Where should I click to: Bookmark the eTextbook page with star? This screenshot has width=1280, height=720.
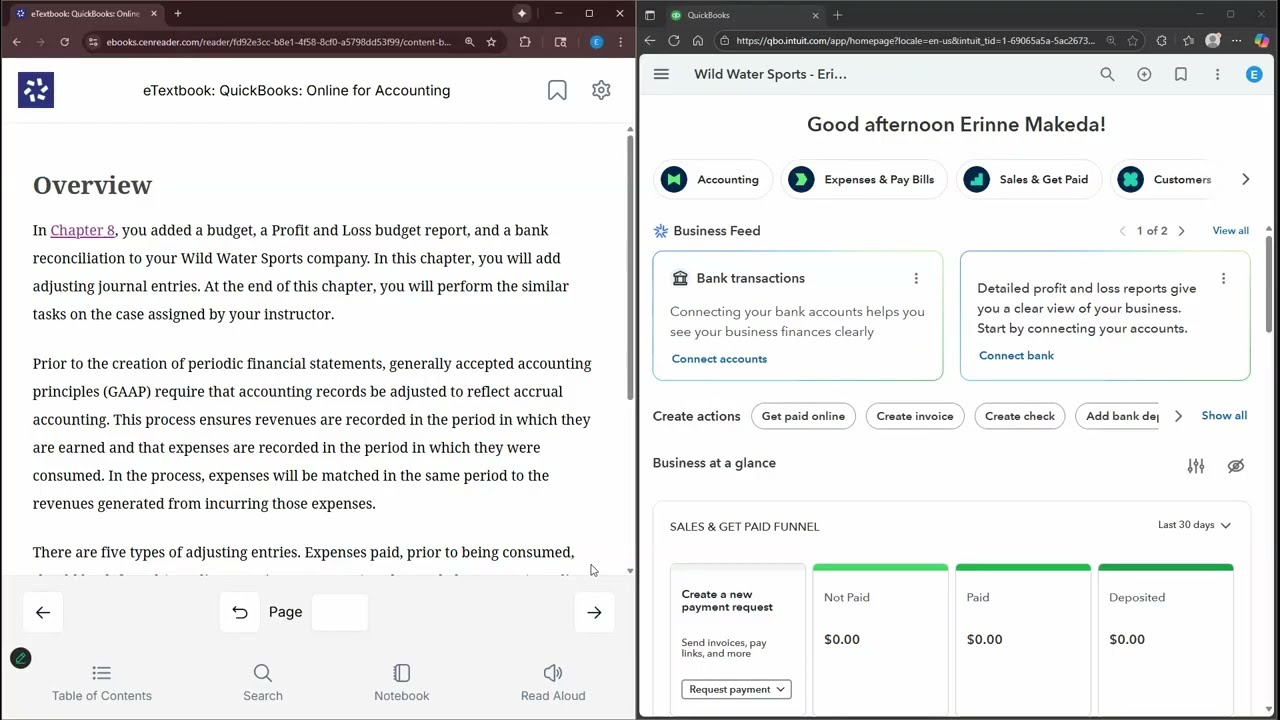[x=491, y=42]
